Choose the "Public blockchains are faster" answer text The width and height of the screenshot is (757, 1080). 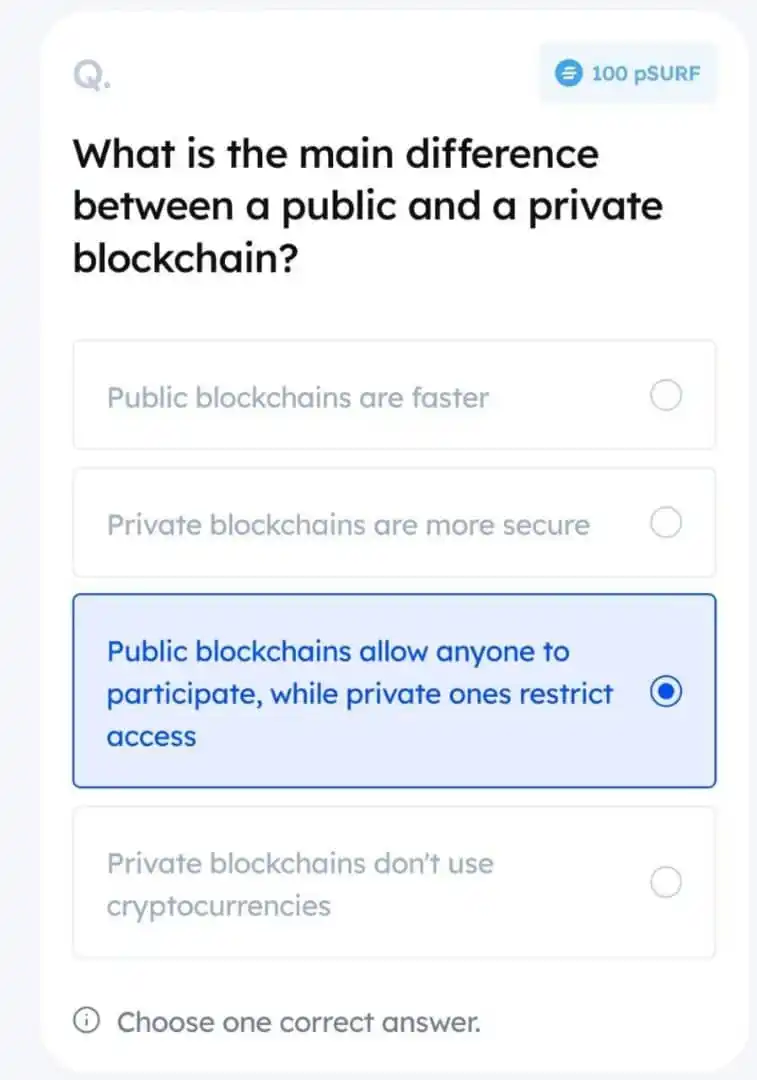(298, 397)
